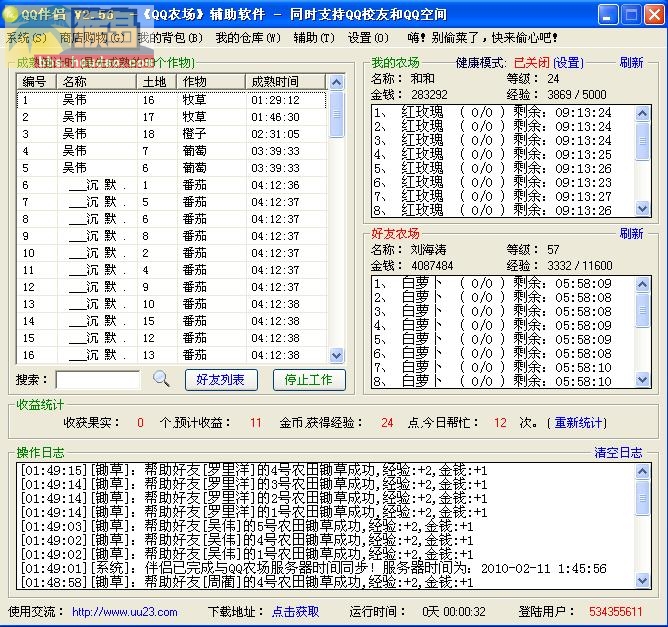Click scroll-up arrow in 操作日志
Screen dimensions: 668x627
642,471
